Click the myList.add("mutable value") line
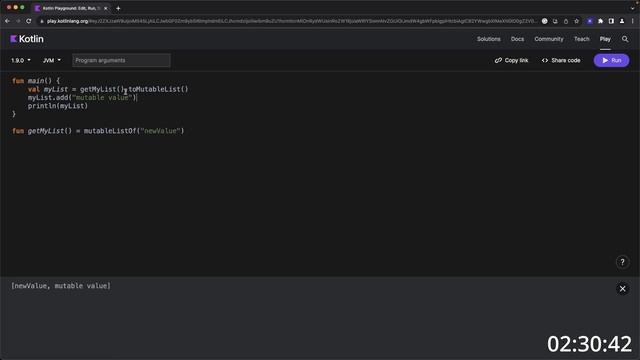Image resolution: width=640 pixels, height=360 pixels. tap(82, 98)
